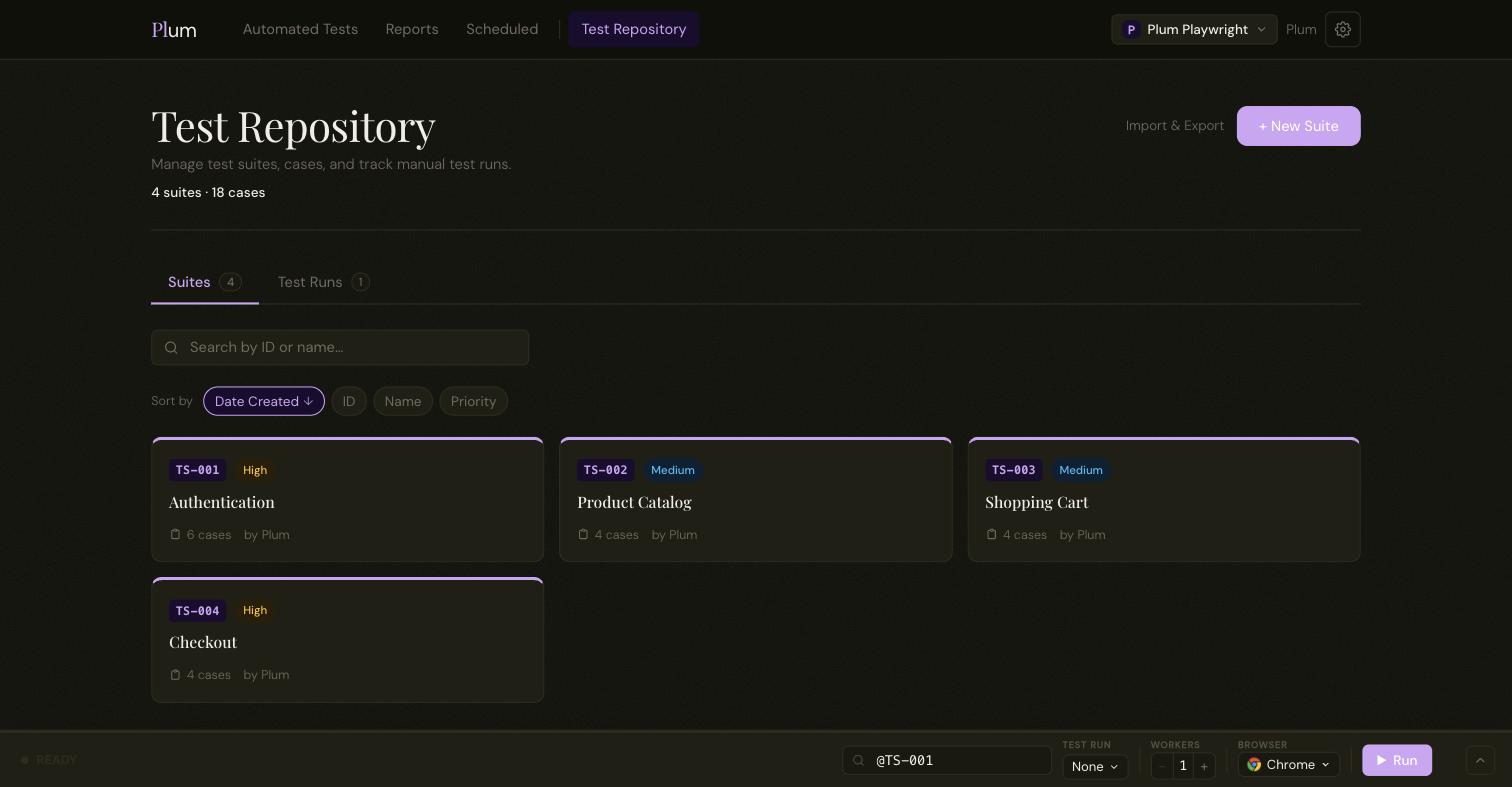Screen dimensions: 1512x787
Task: Click the TS-001 ID badge
Action: [x=197, y=470]
